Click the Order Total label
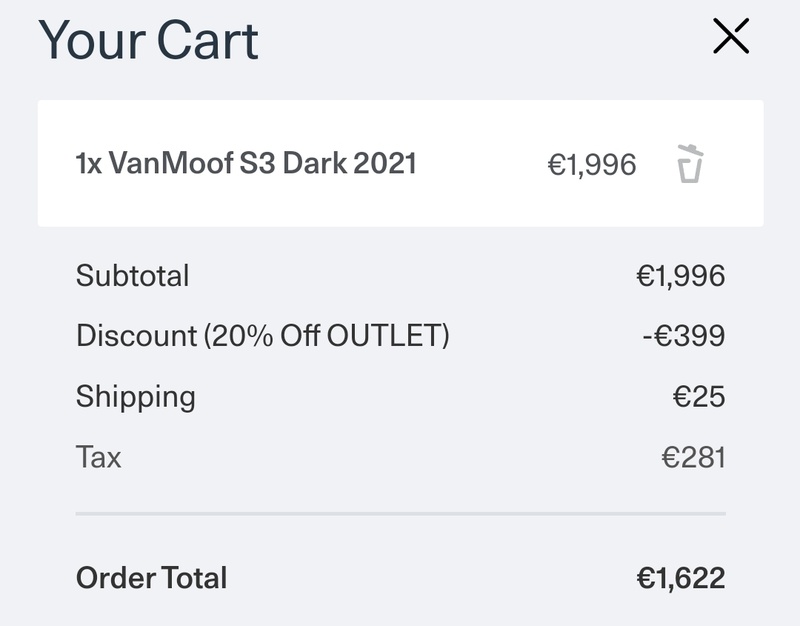 [x=152, y=578]
